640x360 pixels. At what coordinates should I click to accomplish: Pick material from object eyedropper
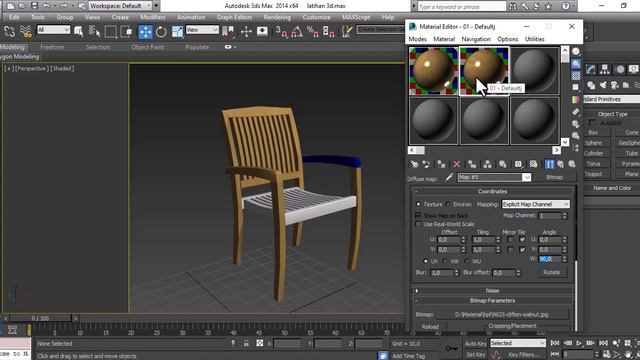click(449, 177)
